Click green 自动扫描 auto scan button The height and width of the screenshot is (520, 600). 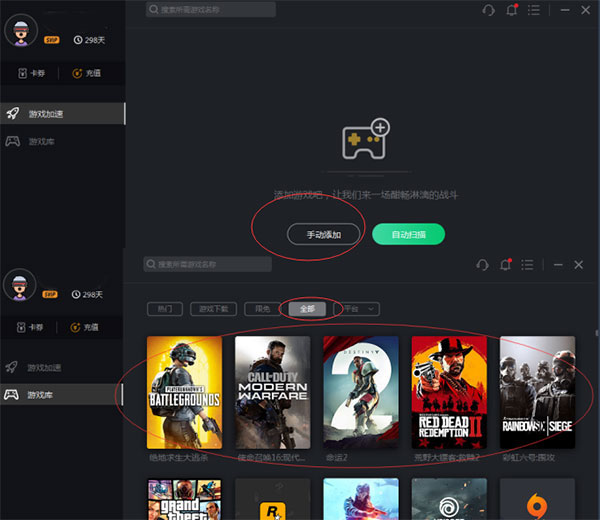pyautogui.click(x=408, y=234)
